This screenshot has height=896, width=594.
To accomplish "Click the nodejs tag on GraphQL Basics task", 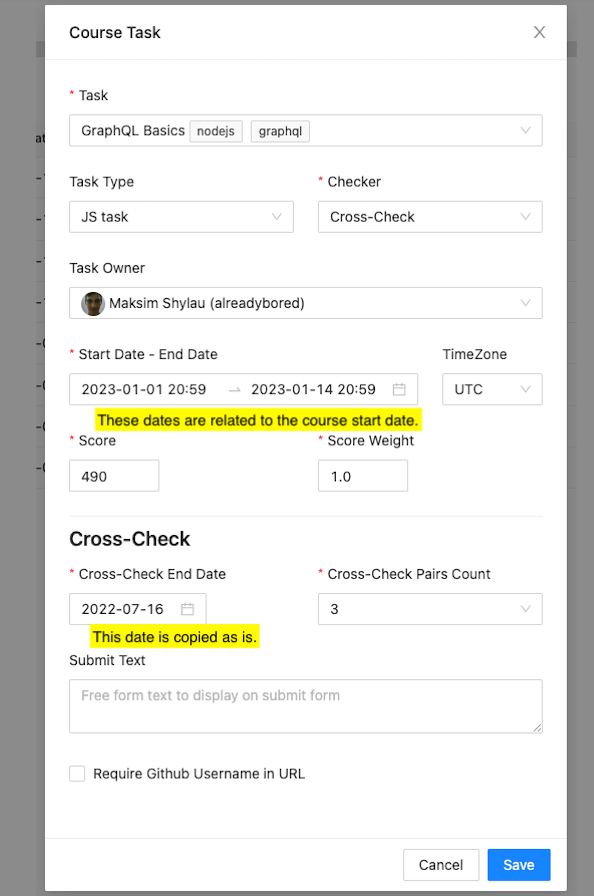I will [215, 130].
